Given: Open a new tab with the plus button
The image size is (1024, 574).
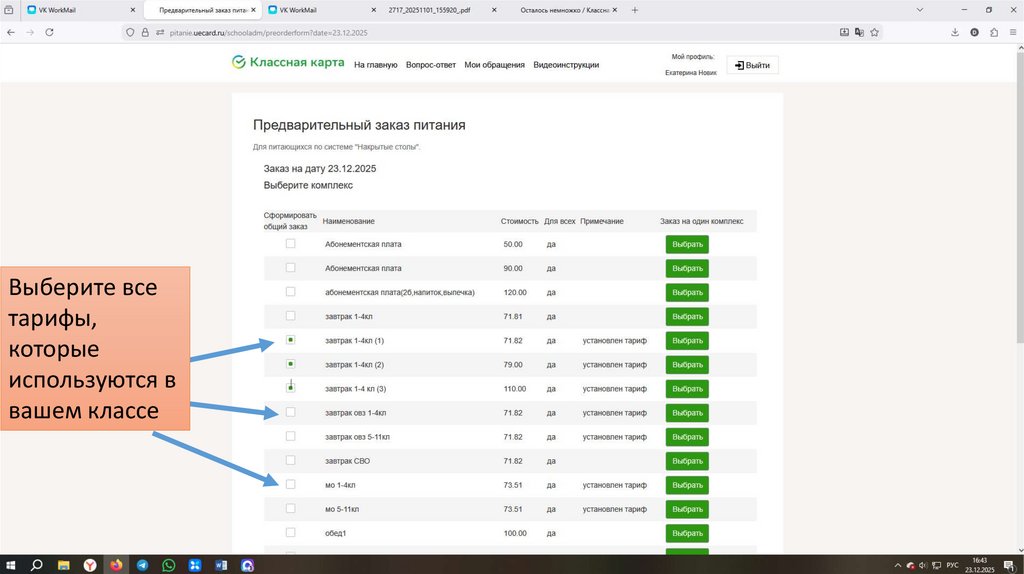Looking at the screenshot, I should coord(634,10).
